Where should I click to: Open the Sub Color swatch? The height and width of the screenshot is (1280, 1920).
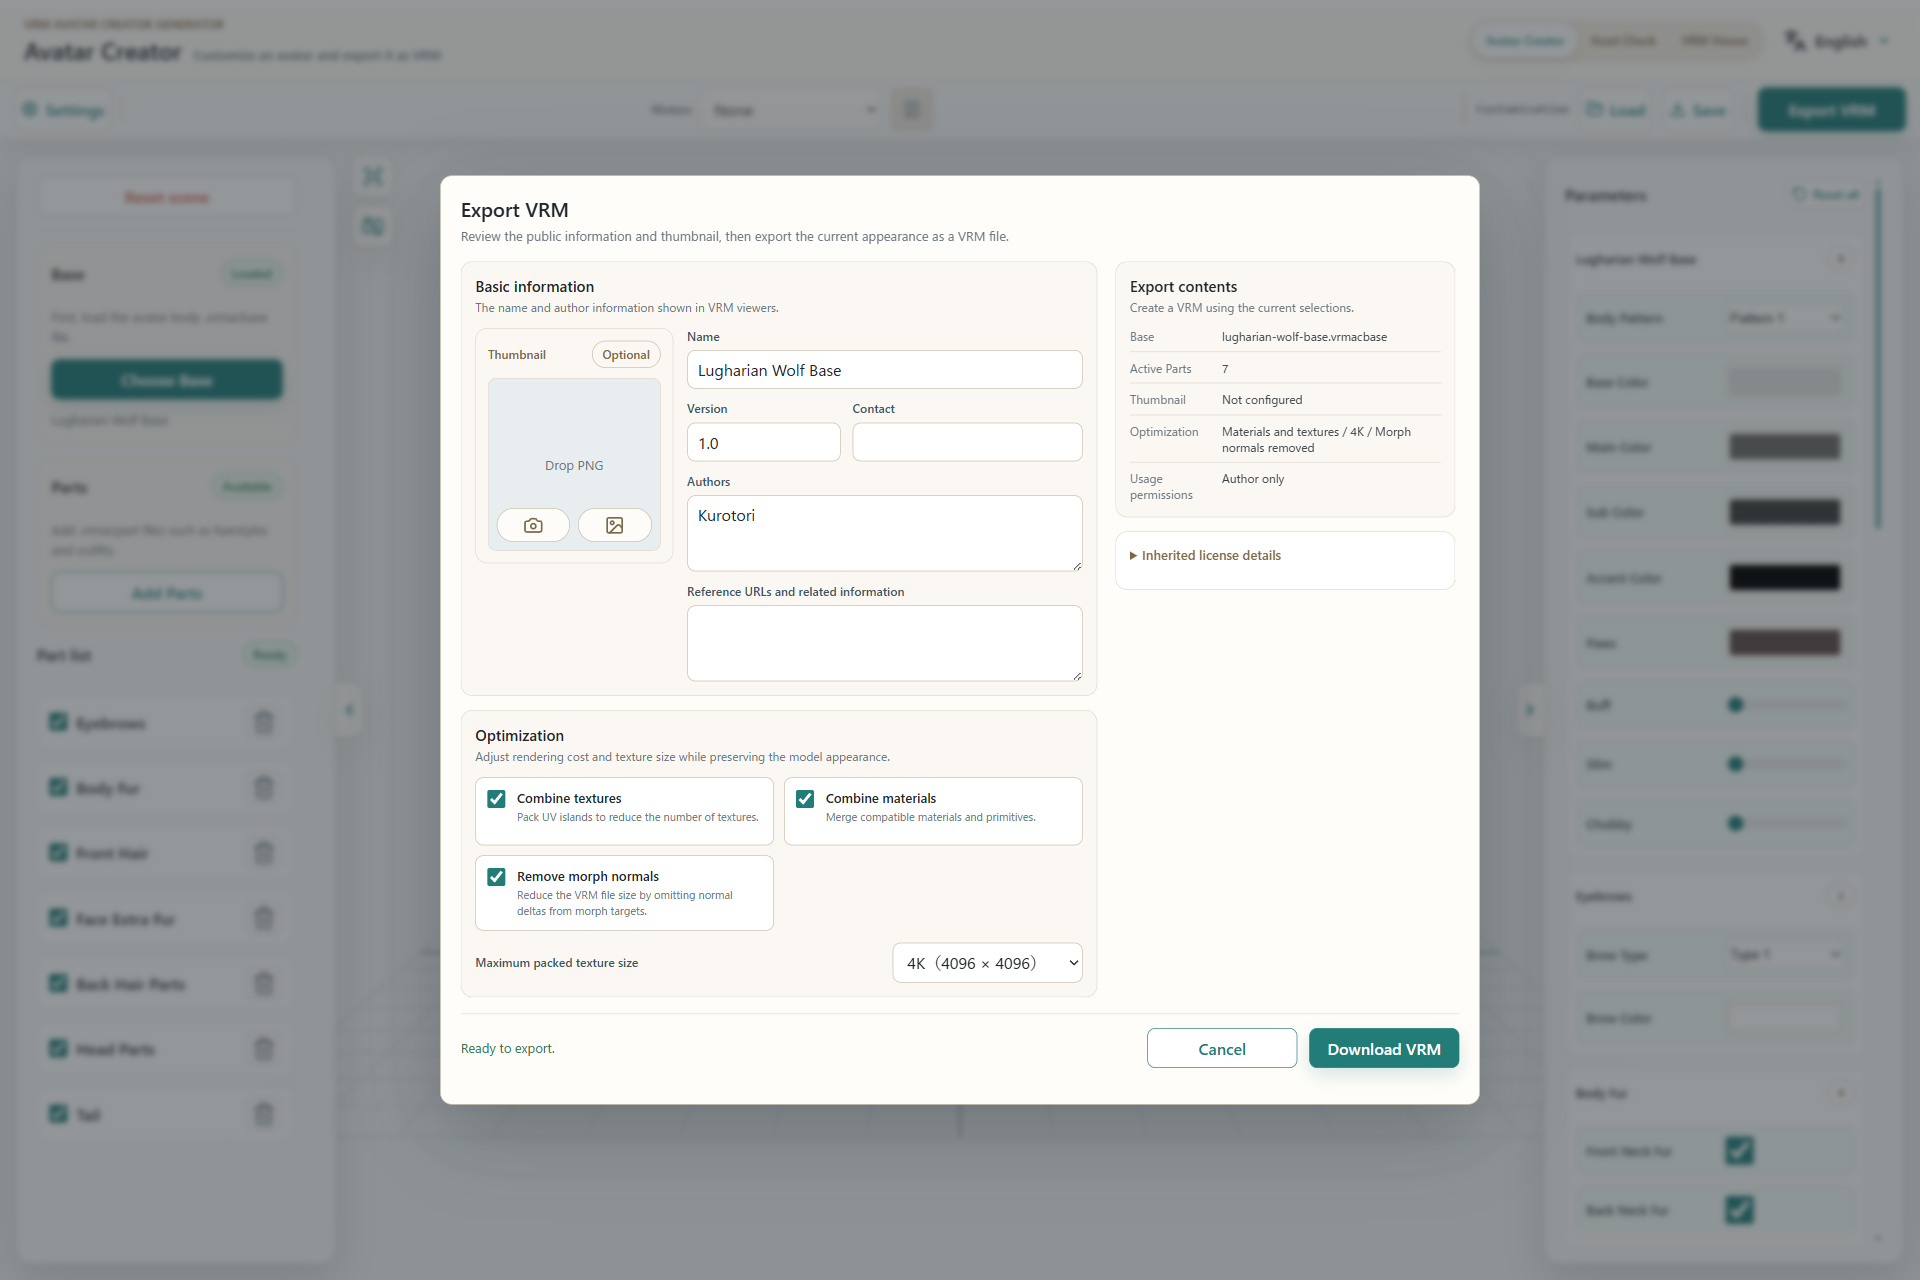pos(1785,512)
